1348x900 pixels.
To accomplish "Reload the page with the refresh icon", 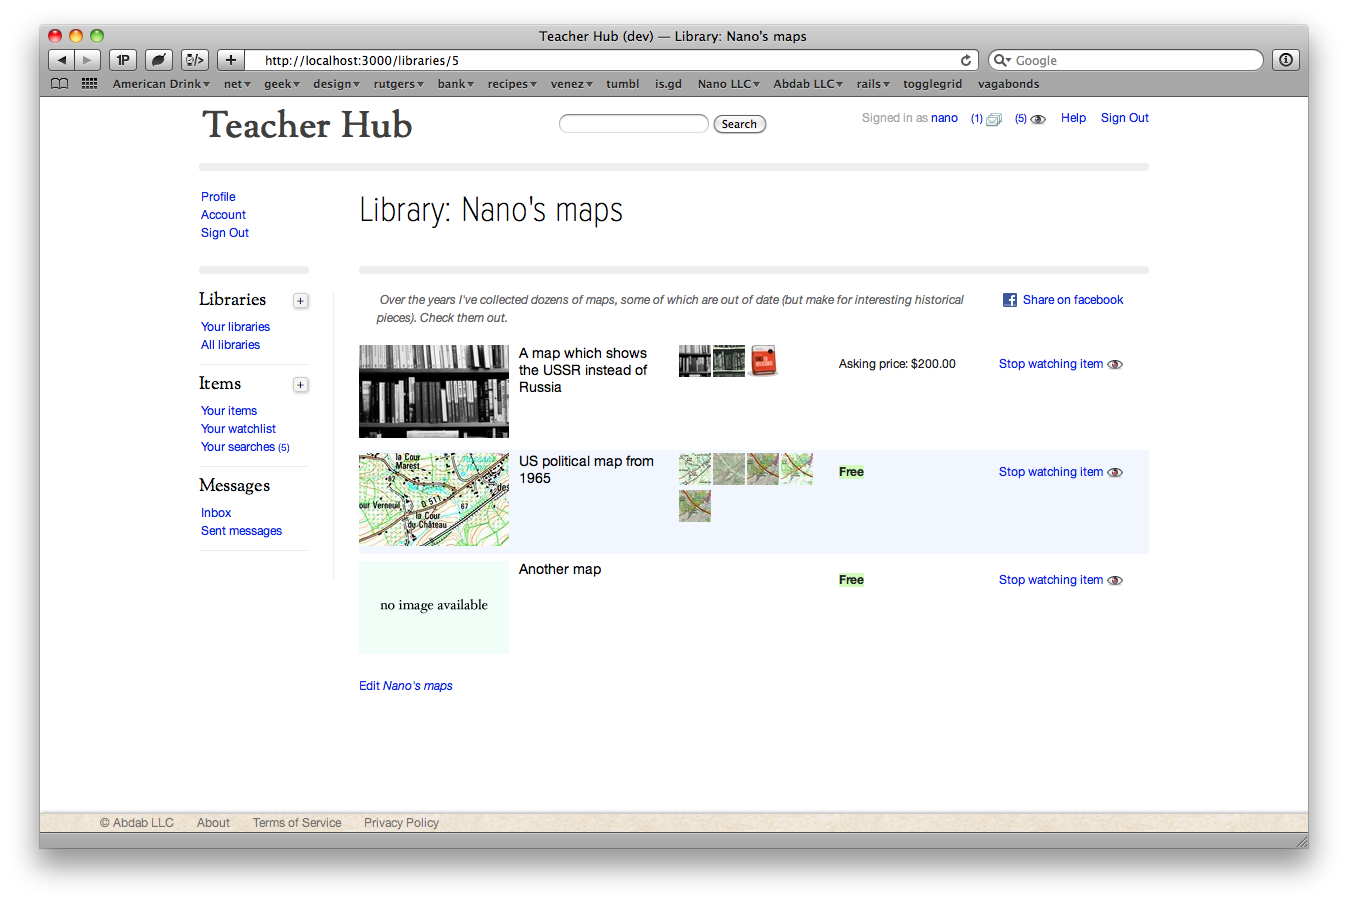I will tap(966, 60).
